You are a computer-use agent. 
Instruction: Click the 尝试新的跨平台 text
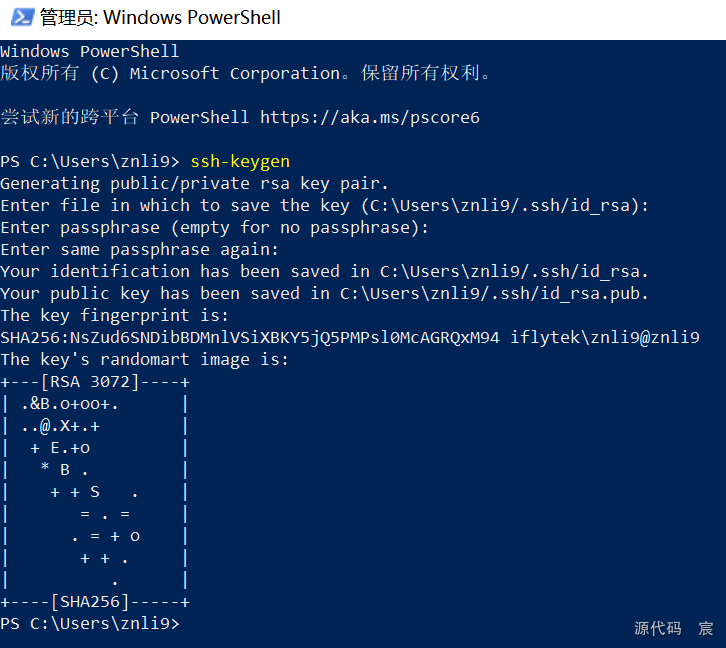[x=70, y=117]
